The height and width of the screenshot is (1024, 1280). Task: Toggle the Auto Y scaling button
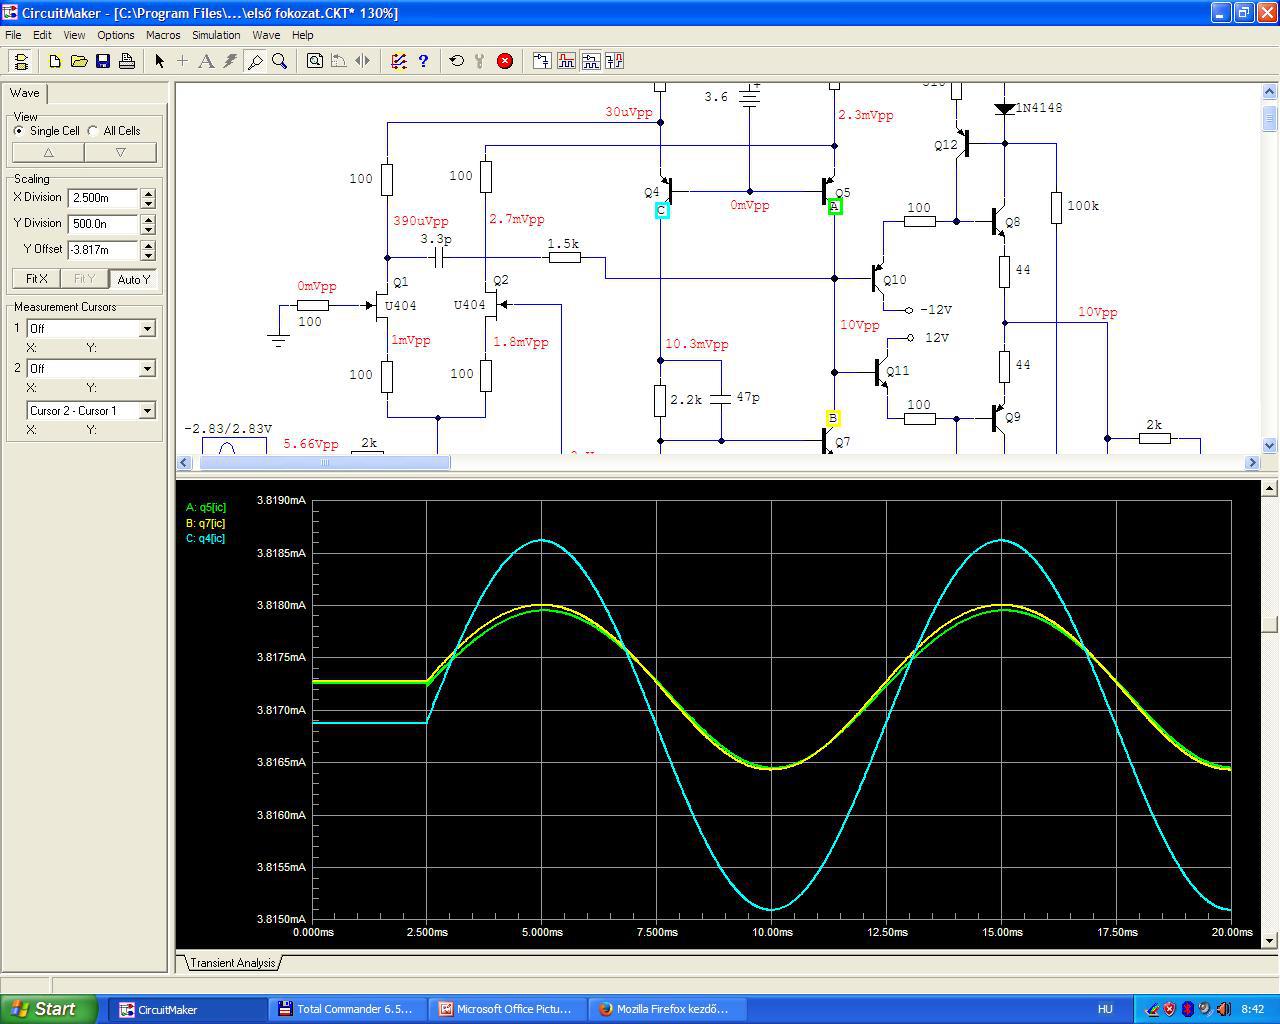tap(133, 279)
